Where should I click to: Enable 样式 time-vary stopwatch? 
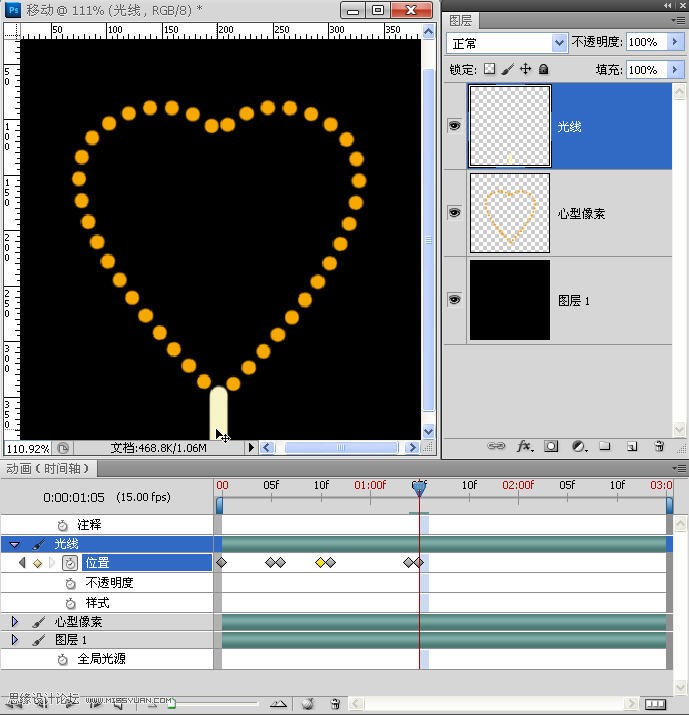70,603
